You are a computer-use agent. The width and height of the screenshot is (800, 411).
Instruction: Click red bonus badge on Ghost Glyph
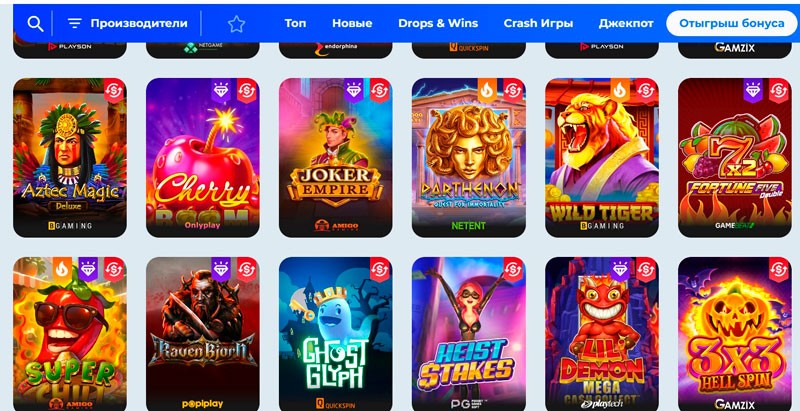(x=380, y=270)
